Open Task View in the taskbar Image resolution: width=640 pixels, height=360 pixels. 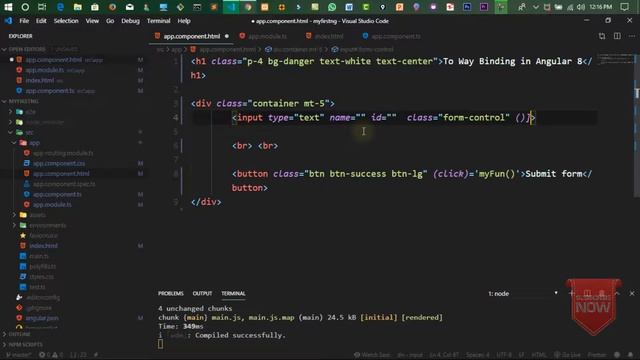(42, 7)
